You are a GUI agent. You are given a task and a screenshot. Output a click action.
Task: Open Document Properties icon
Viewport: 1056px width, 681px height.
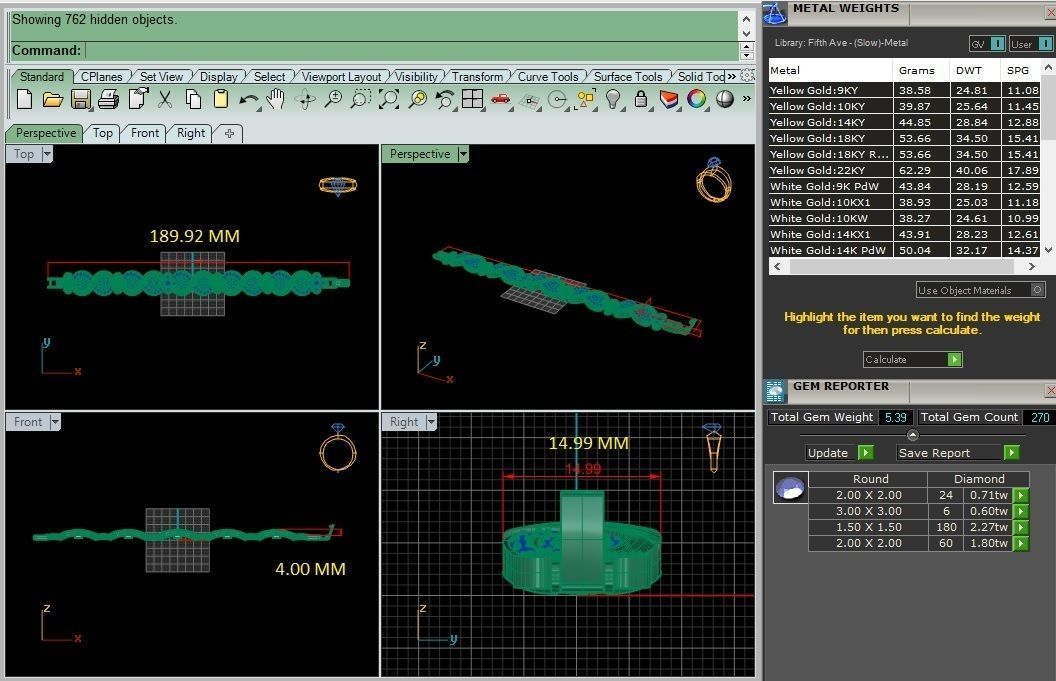[137, 99]
